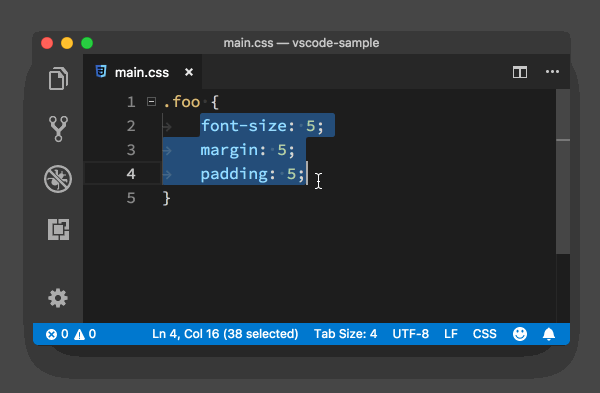Screen dimensions: 600x393
Task: Click Ln 4, Col 16 position indicator
Action: coord(225,334)
